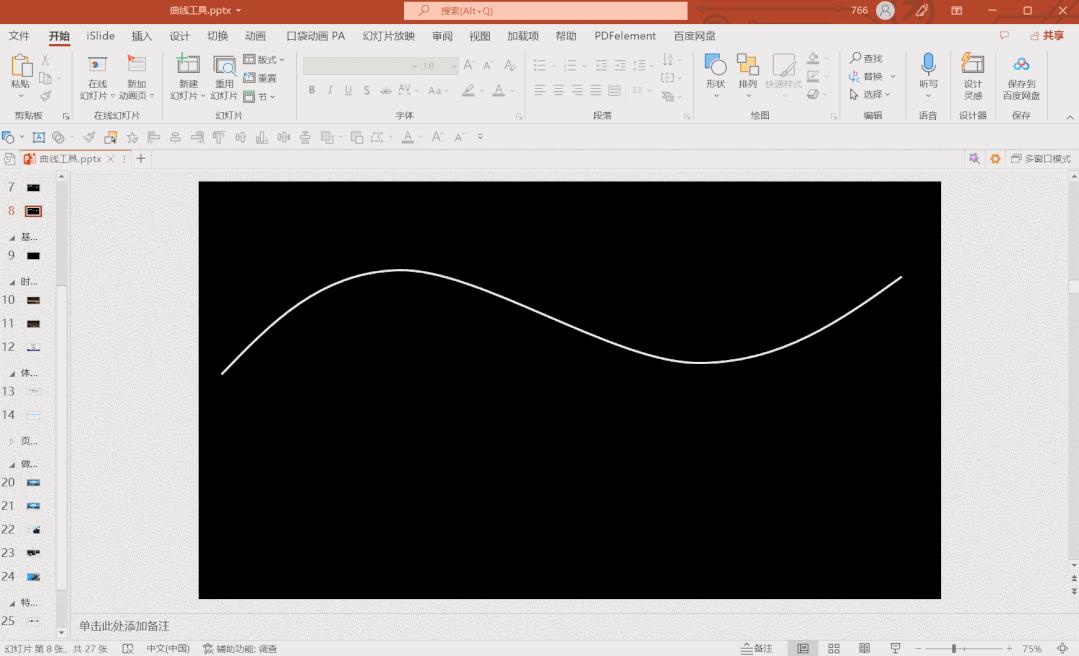1079x656 pixels.
Task: Switch to Slide Sorter view
Action: click(833, 649)
